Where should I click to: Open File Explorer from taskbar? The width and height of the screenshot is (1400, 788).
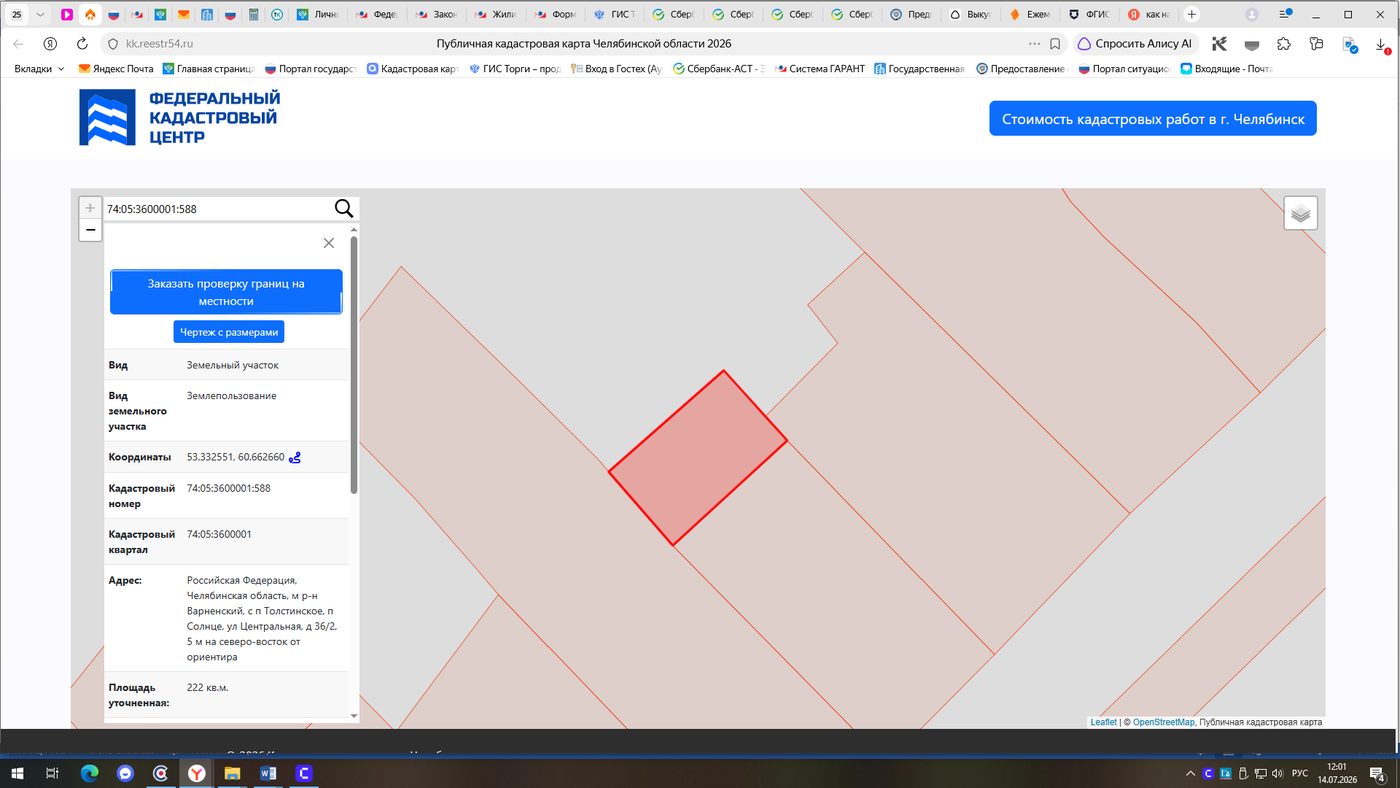(232, 773)
